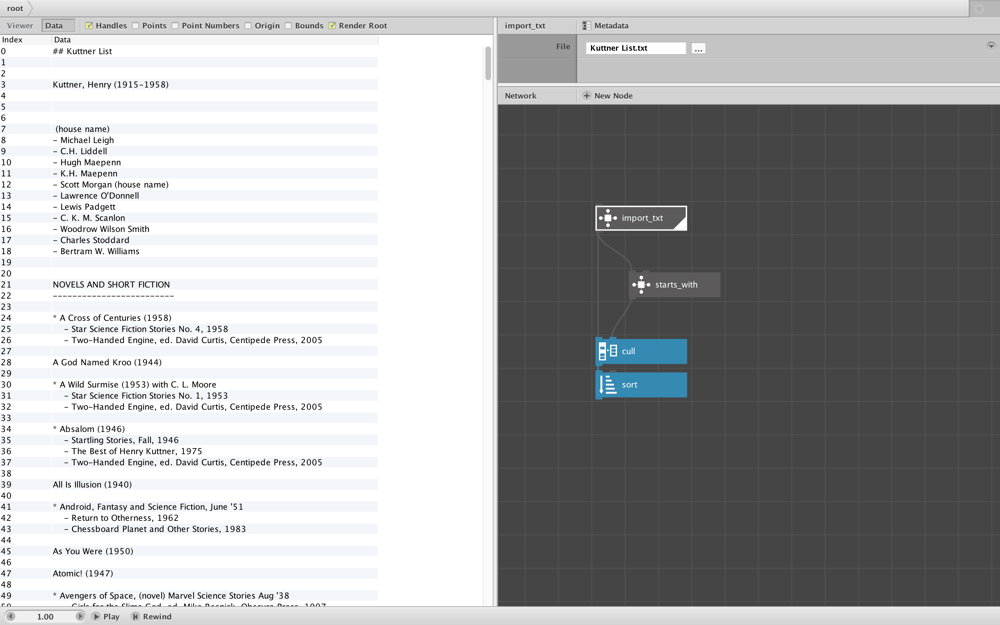Open the parameter panel's dropdown arrow
Screen dimensions: 1000x625
(x=991, y=46)
